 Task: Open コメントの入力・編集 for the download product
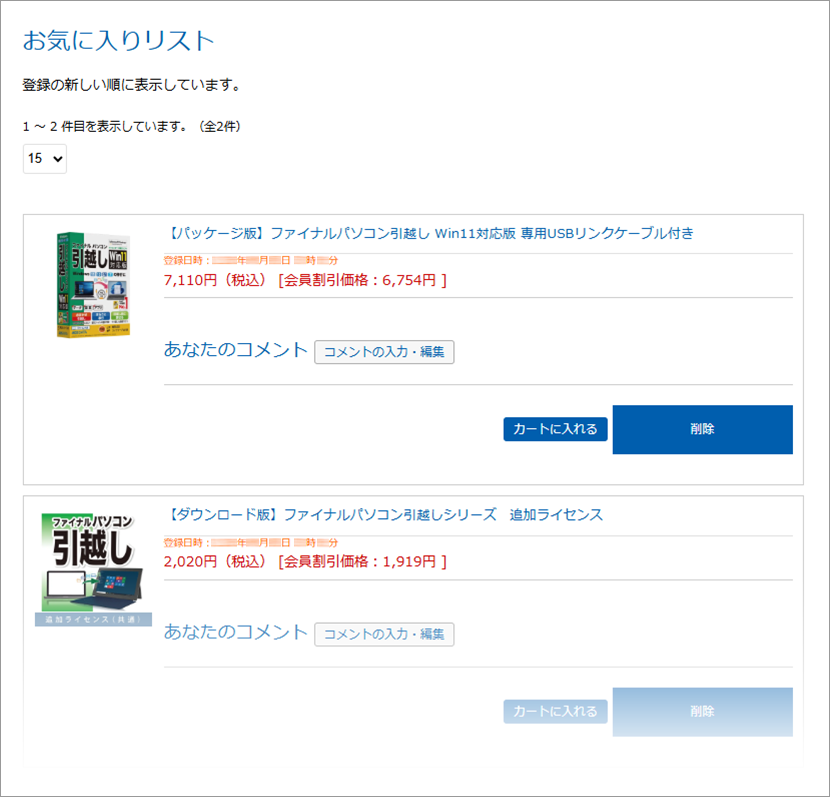click(384, 634)
